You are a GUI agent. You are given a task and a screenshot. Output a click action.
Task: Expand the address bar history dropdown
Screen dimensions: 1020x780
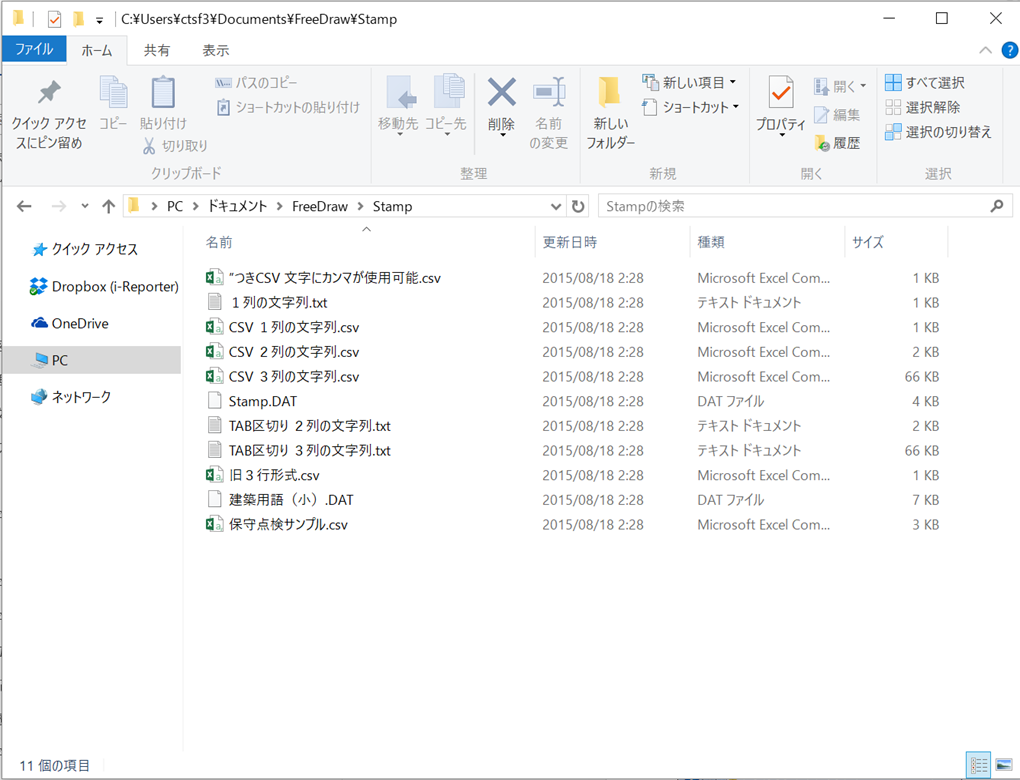[556, 206]
